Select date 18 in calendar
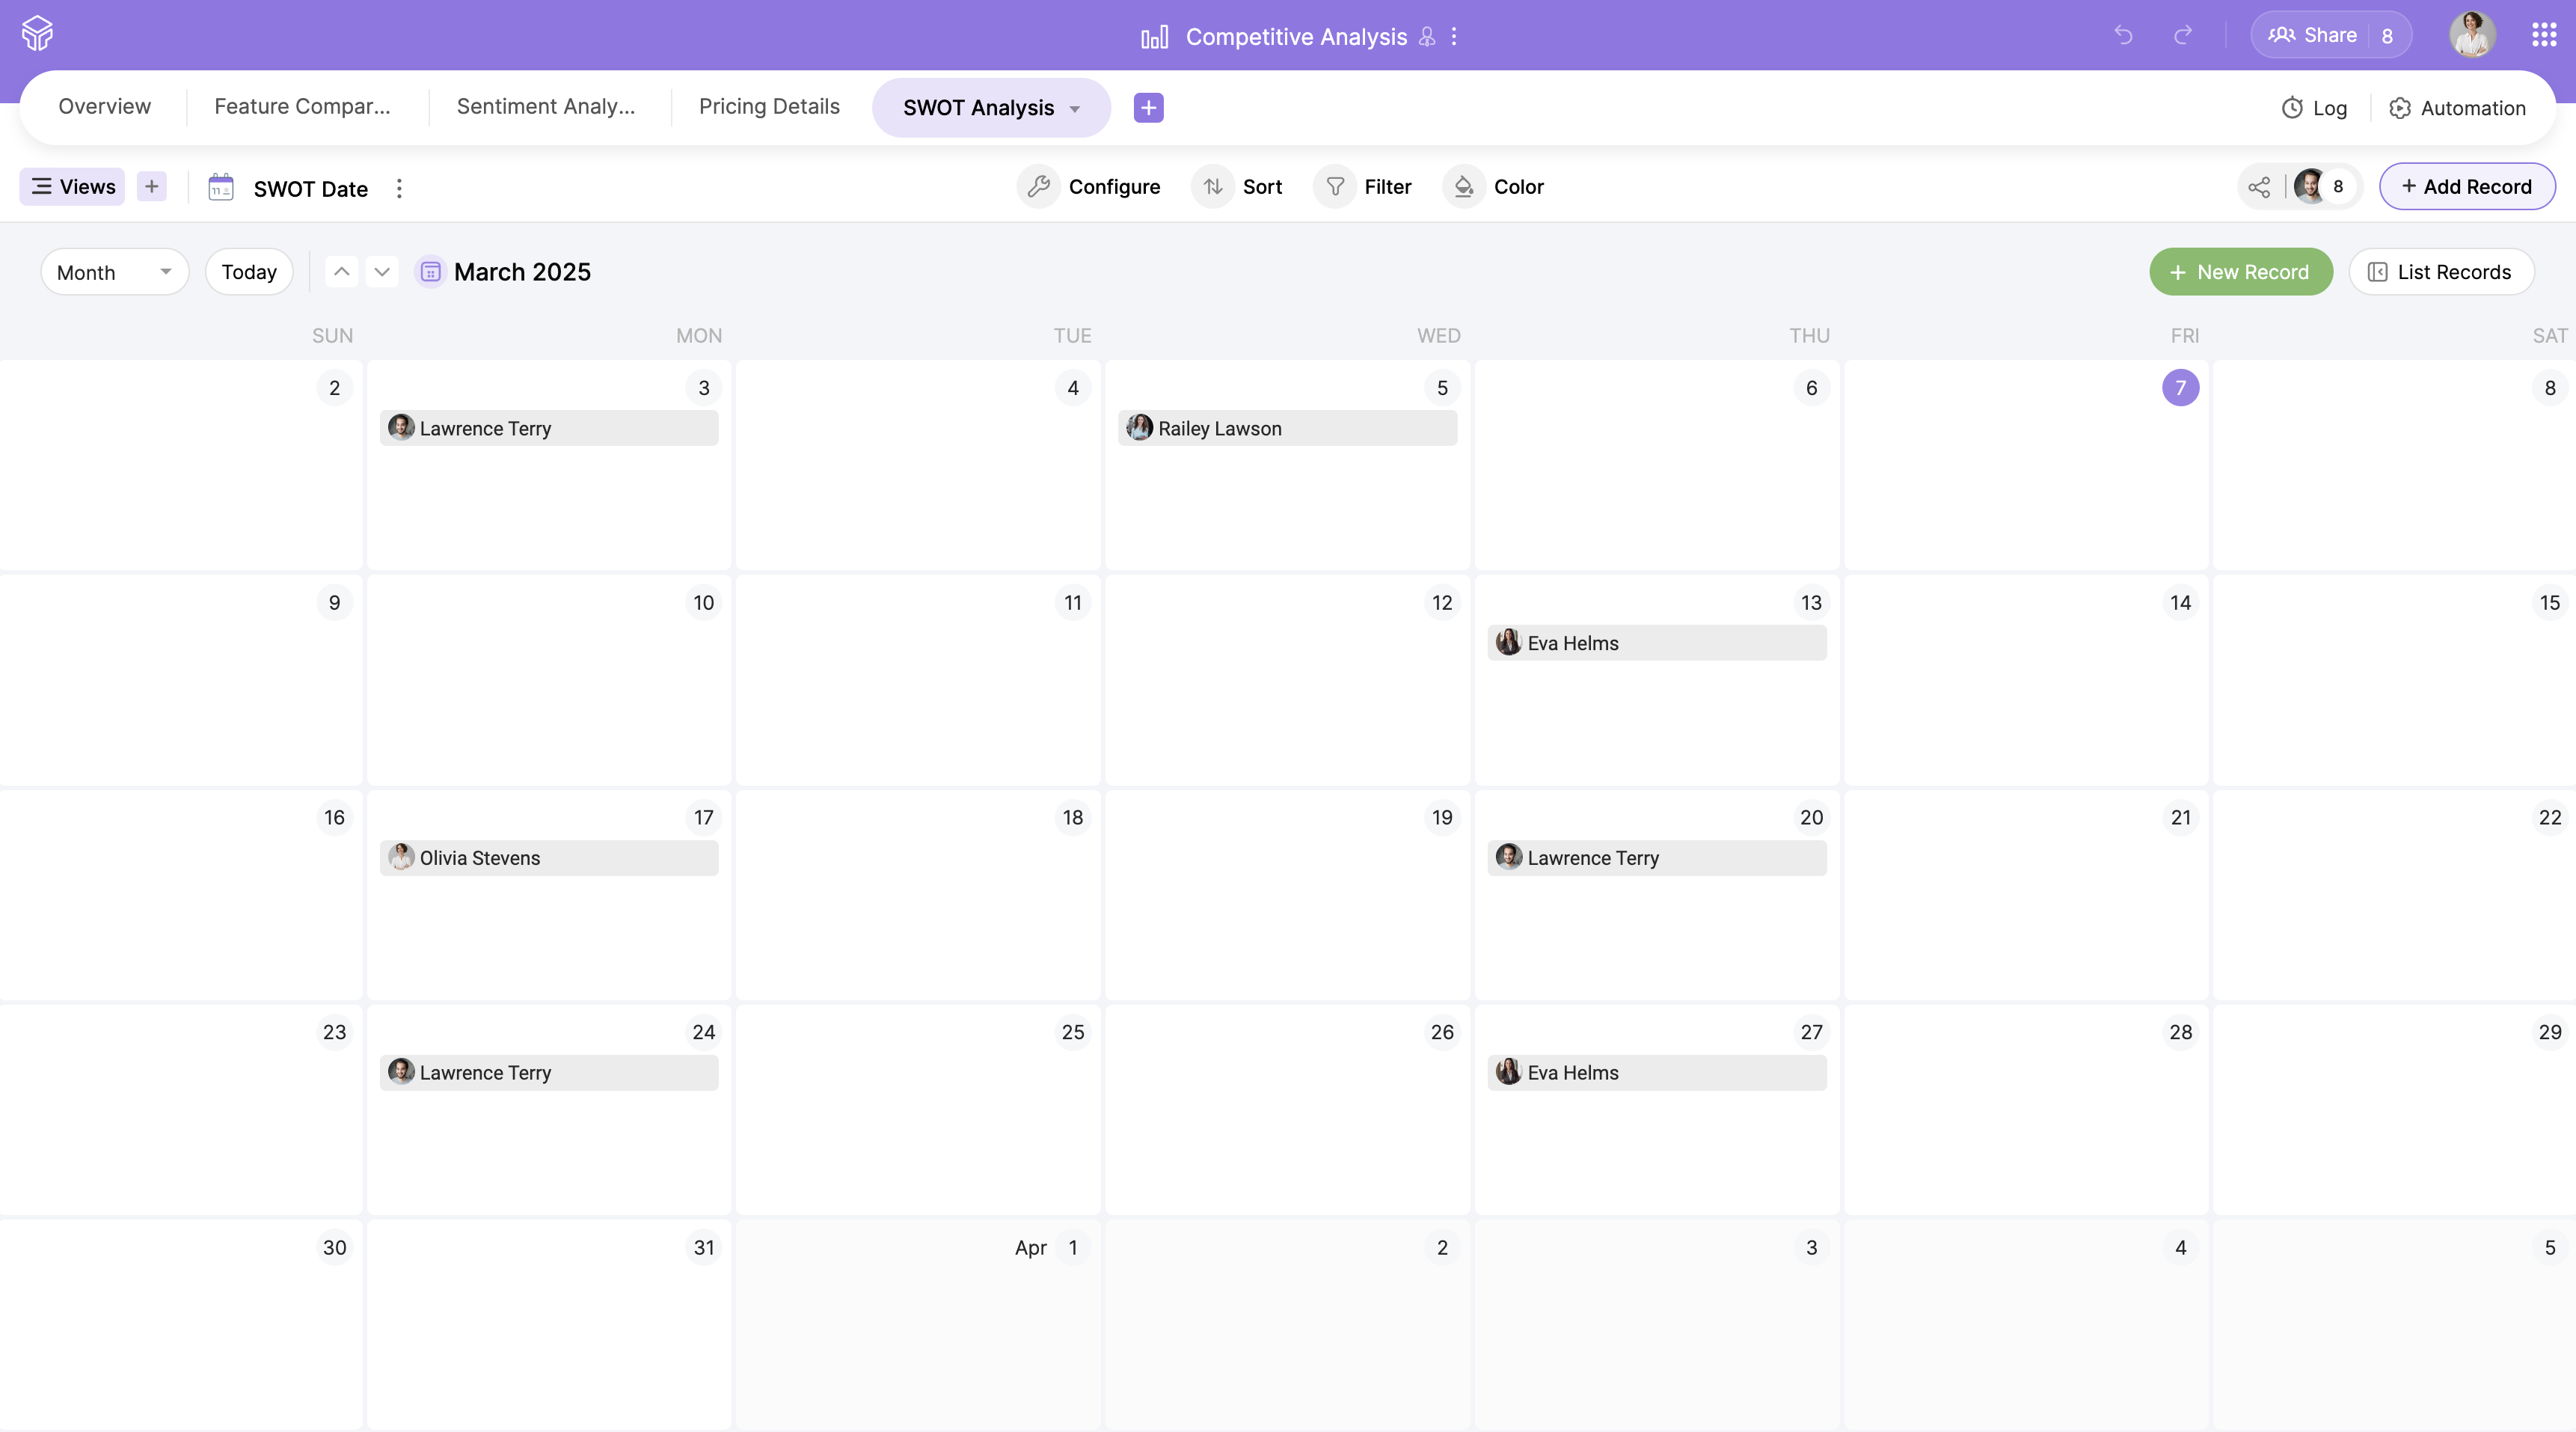Screen dimensions: 2576x1432 [1073, 818]
